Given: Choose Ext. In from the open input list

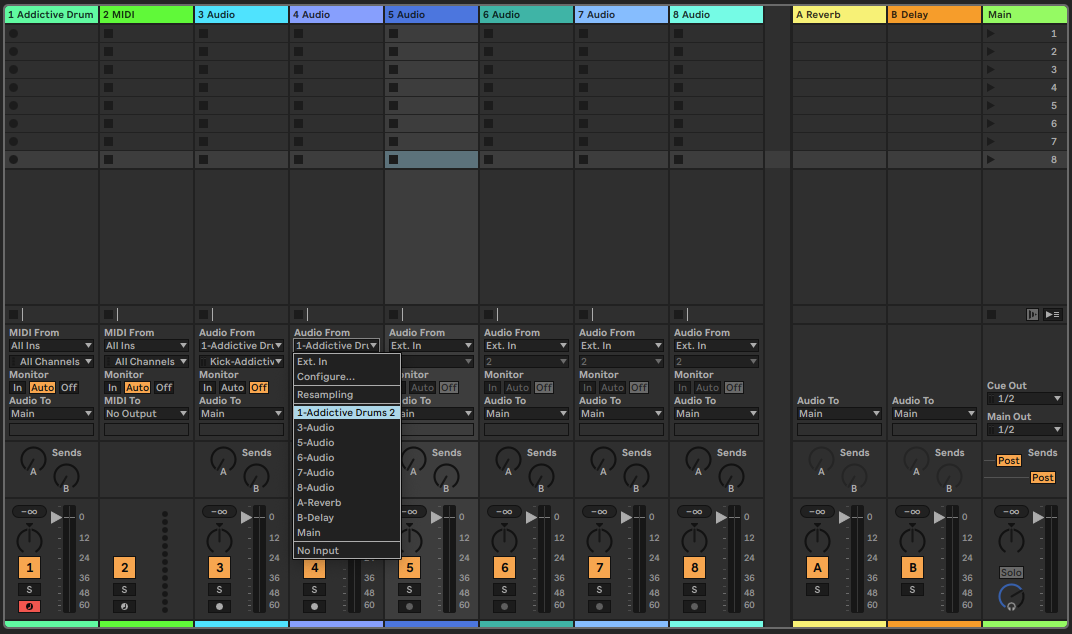Looking at the screenshot, I should coord(347,362).
